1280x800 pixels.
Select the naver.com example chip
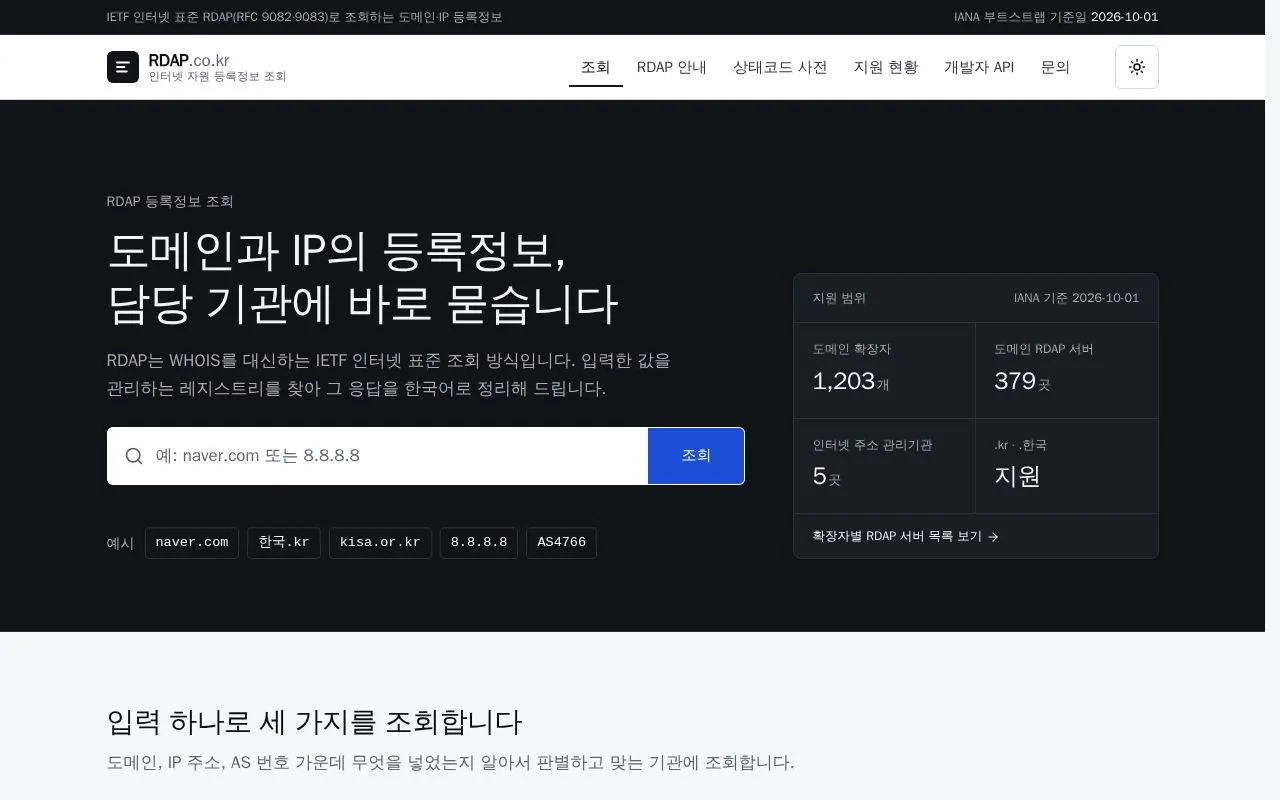pyautogui.click(x=192, y=543)
